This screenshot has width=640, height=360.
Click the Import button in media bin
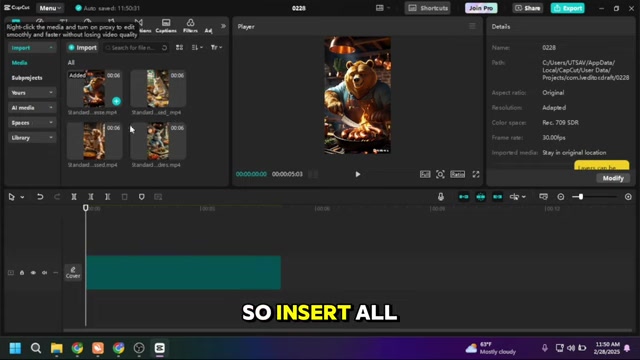(x=82, y=47)
